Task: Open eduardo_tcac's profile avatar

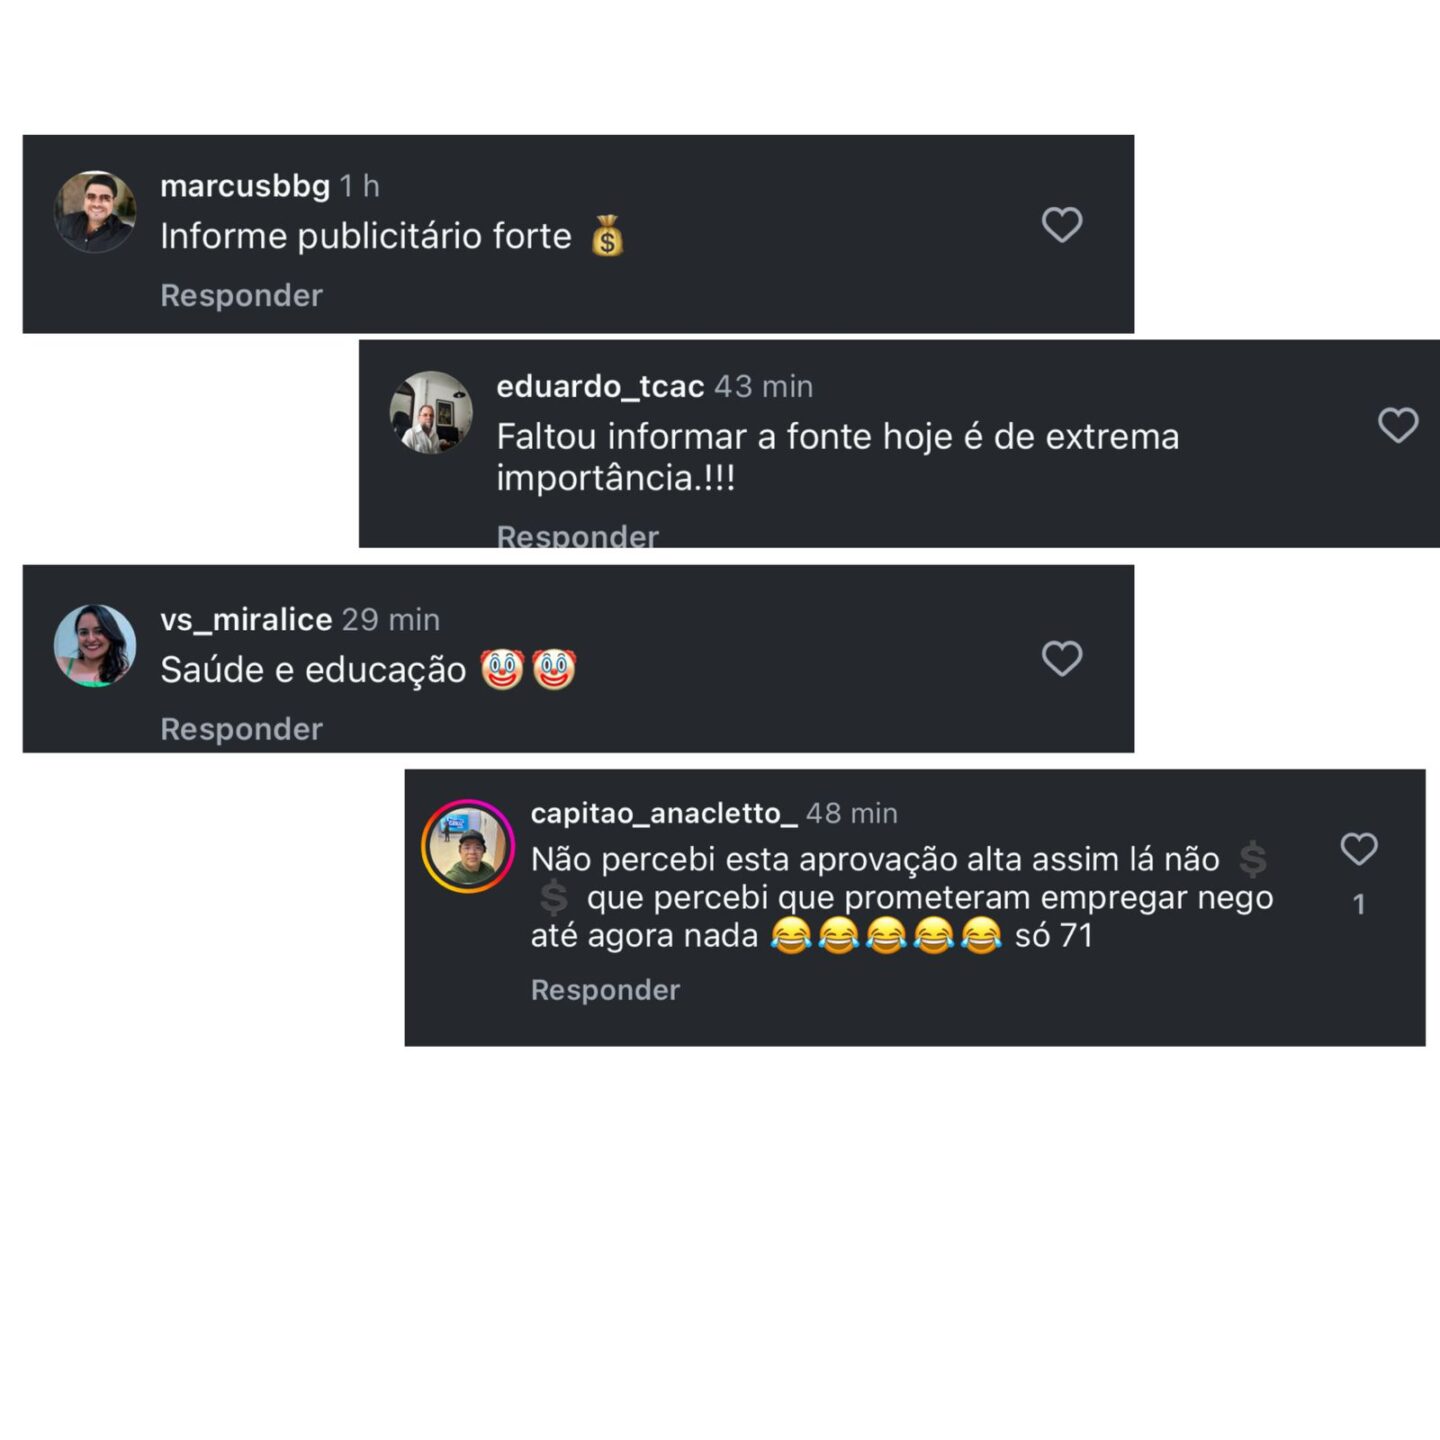Action: pos(431,412)
